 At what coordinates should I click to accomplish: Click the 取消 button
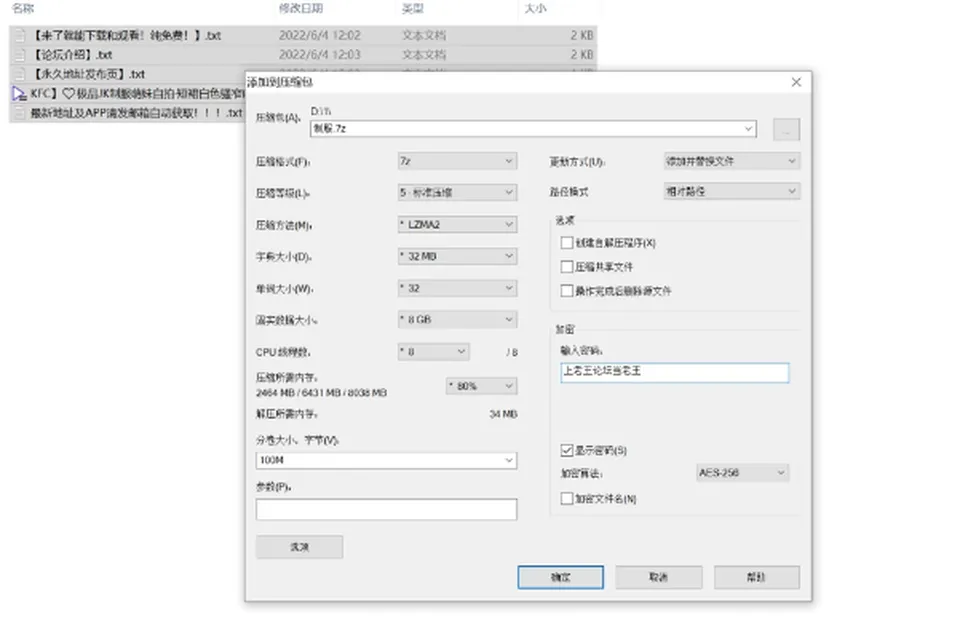coord(659,577)
